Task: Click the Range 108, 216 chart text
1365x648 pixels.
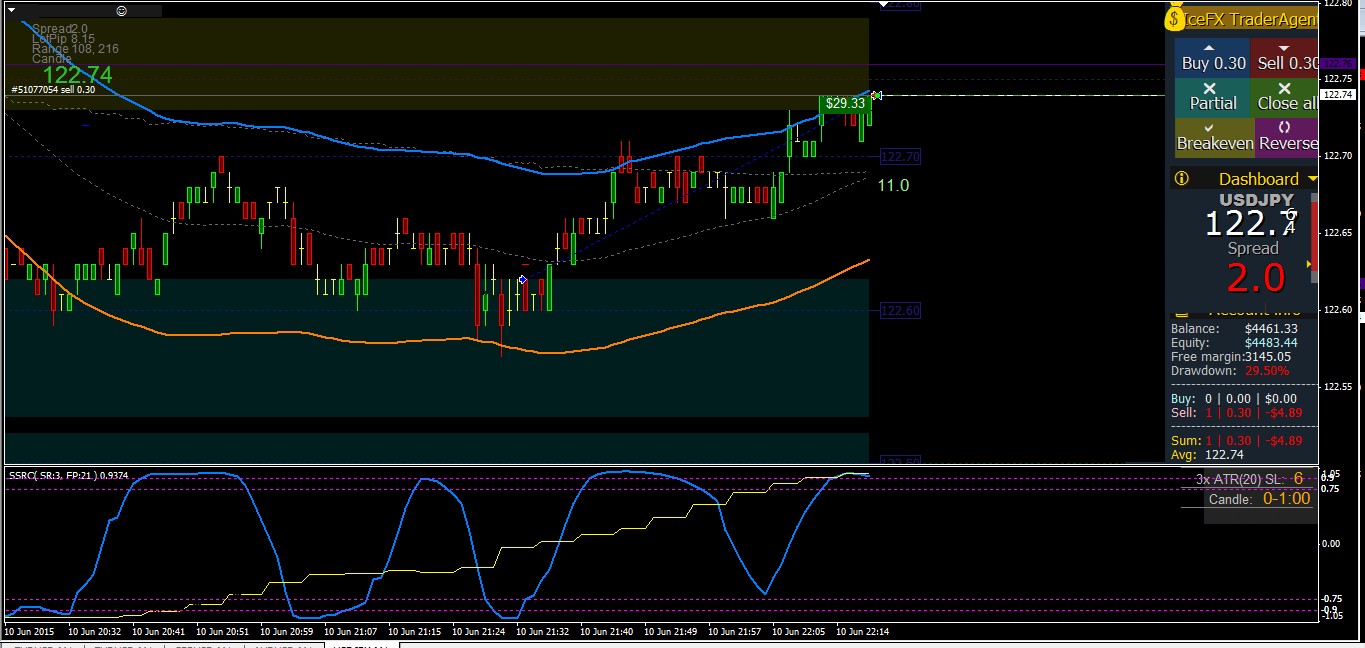Action: [75, 48]
